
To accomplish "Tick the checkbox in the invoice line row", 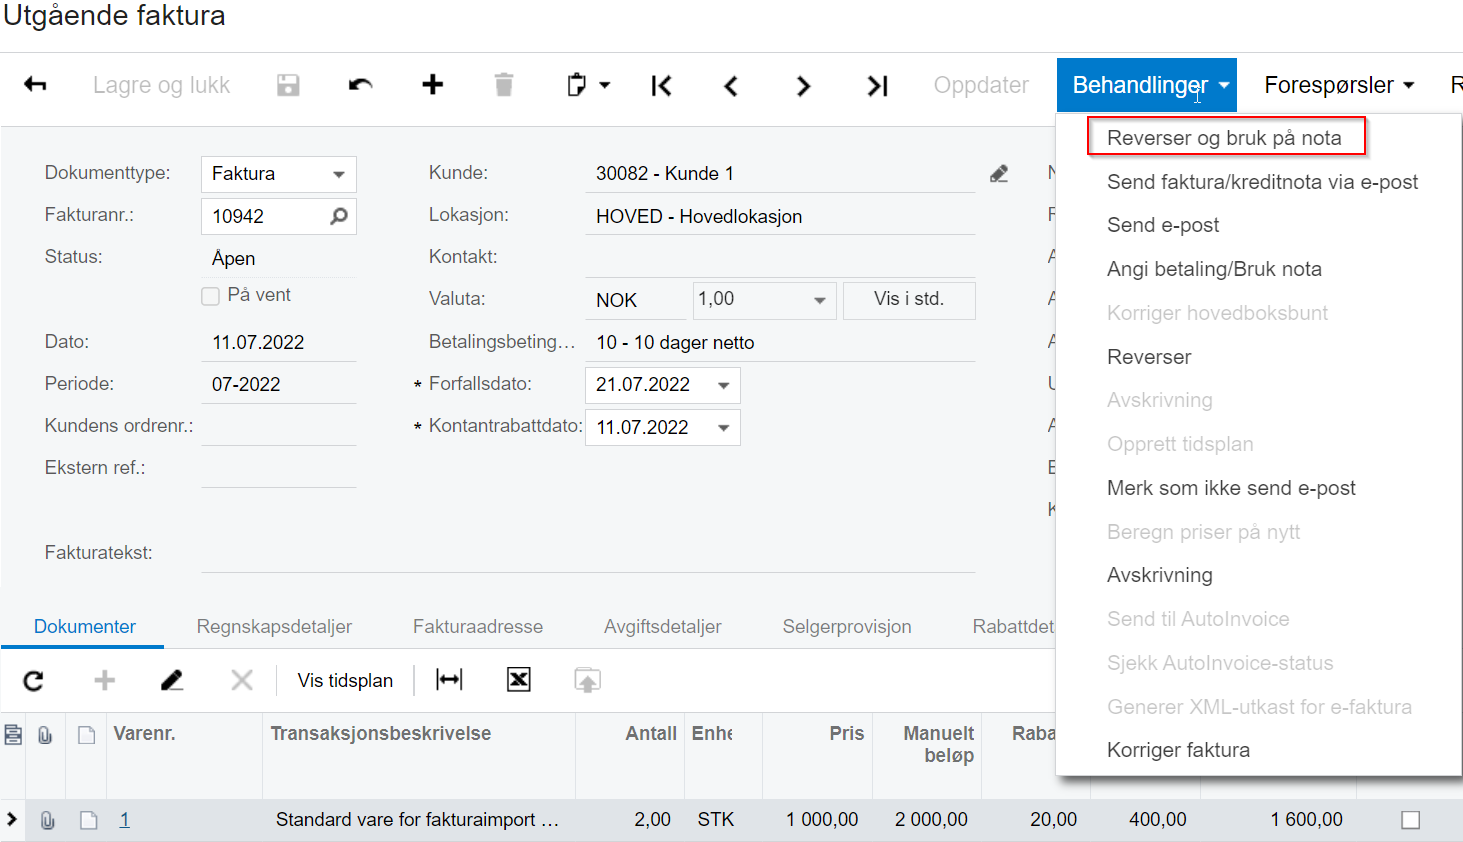I will point(1410,820).
